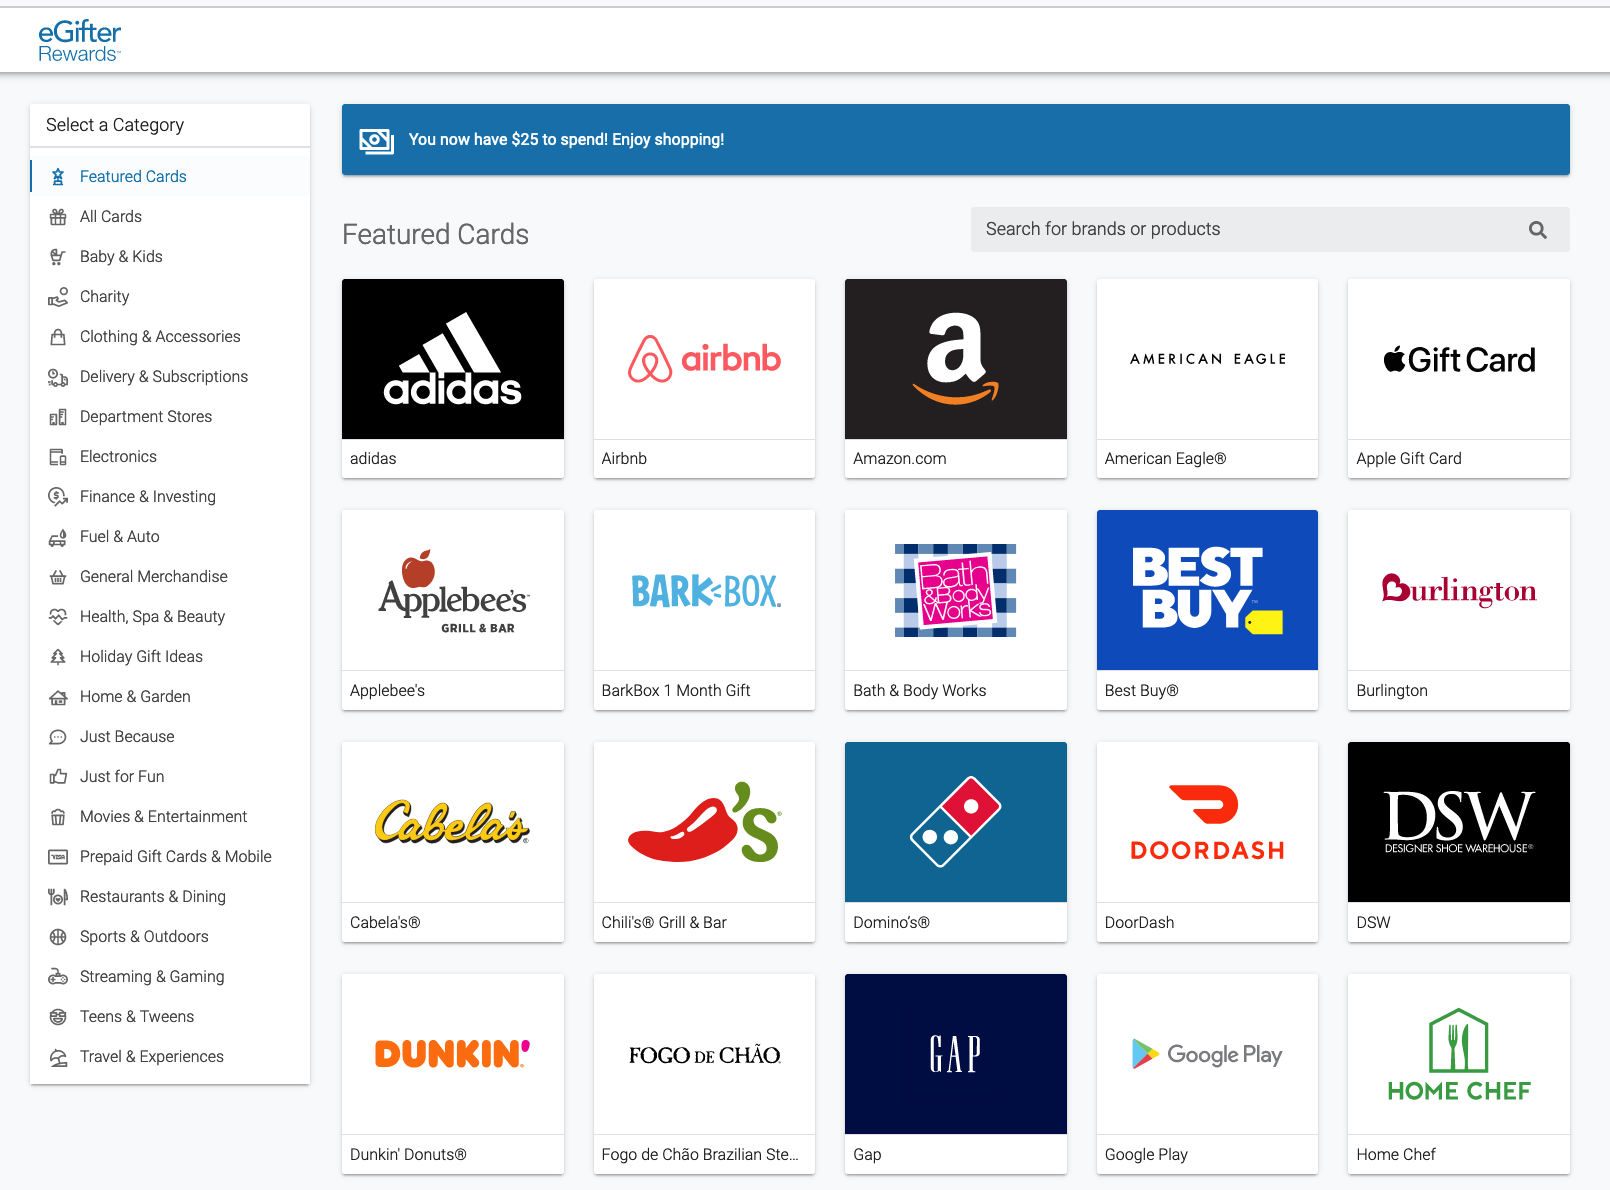Click the eGifter Rewards logo
Screen dimensions: 1610x1190
(79, 41)
